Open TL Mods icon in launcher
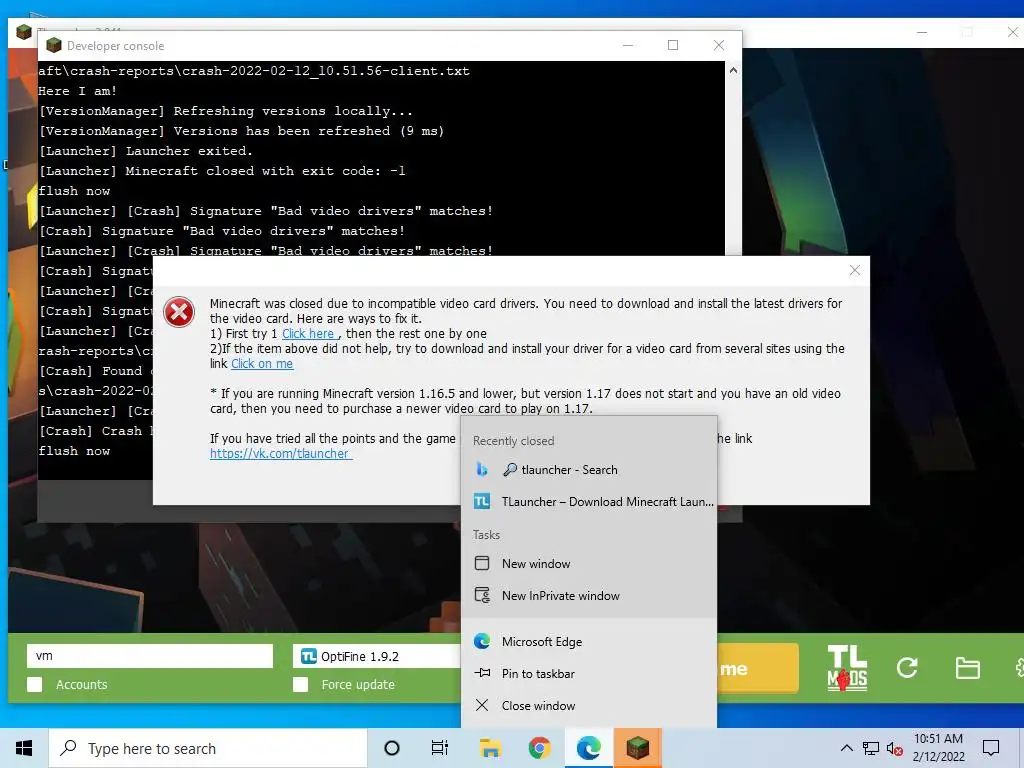The height and width of the screenshot is (768, 1024). click(847, 667)
